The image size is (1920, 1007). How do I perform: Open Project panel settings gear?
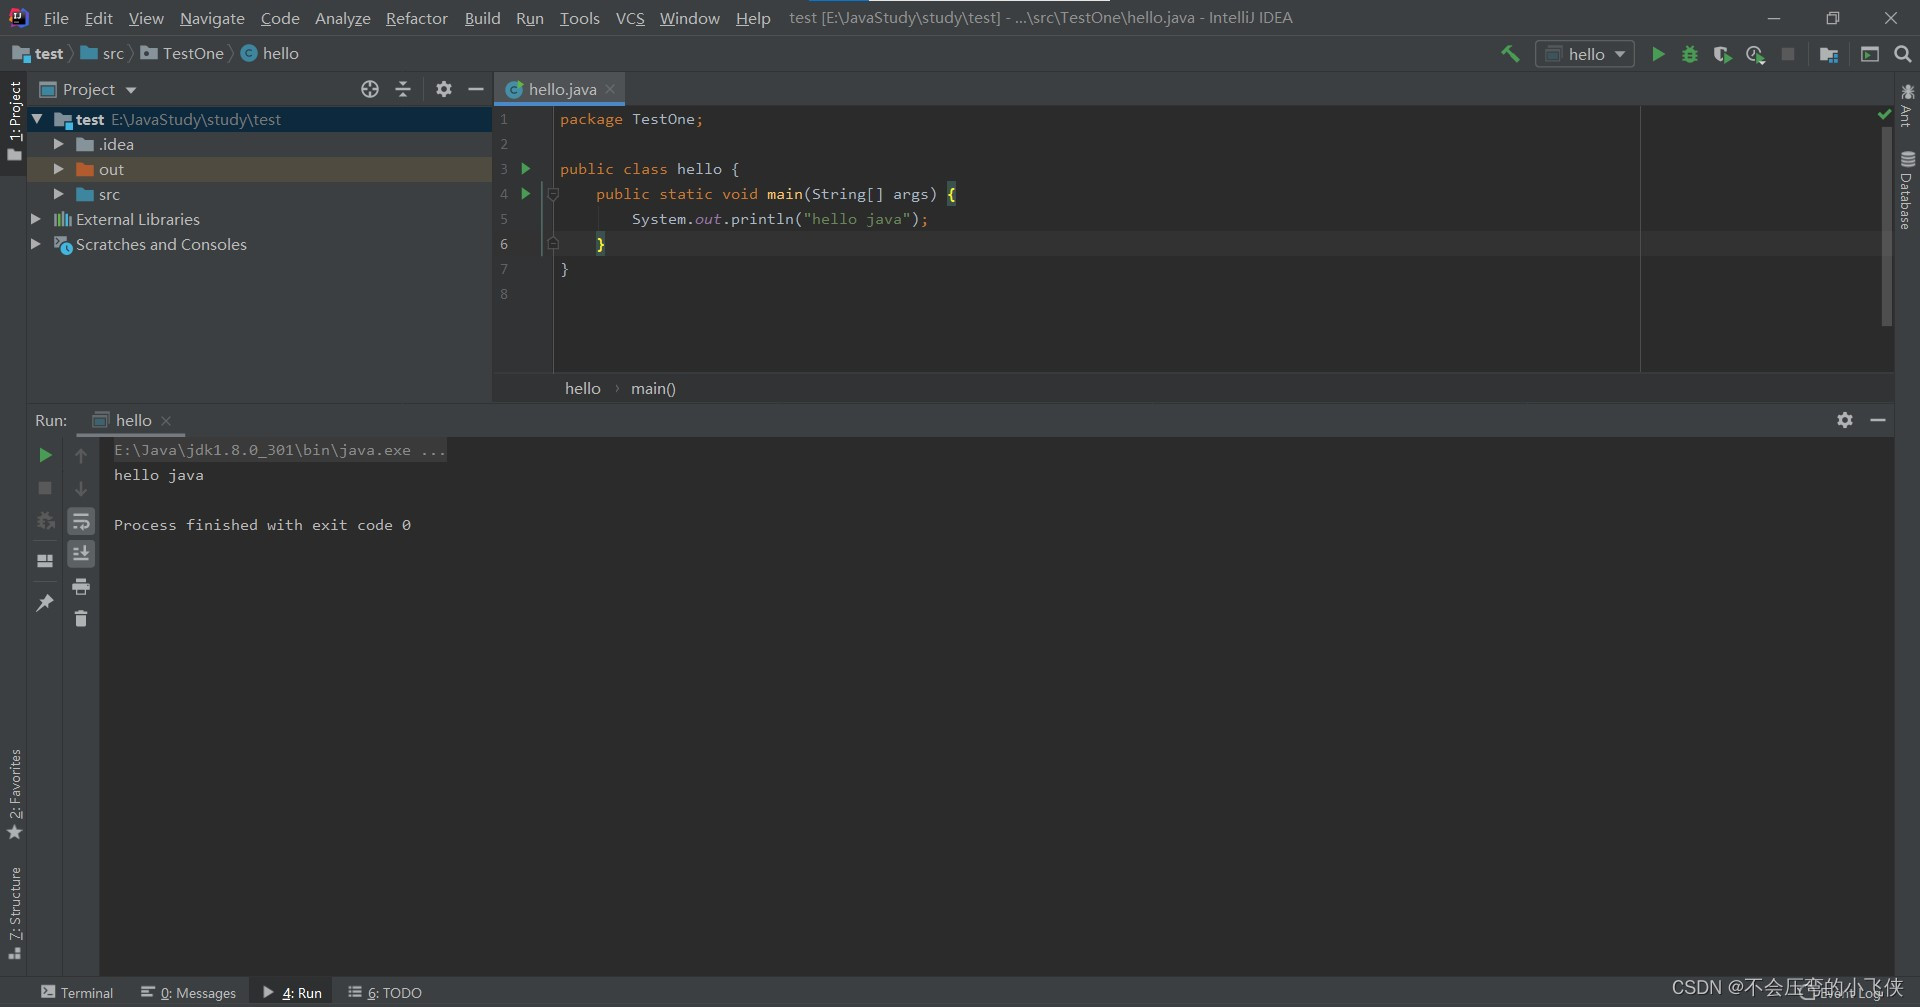(444, 89)
